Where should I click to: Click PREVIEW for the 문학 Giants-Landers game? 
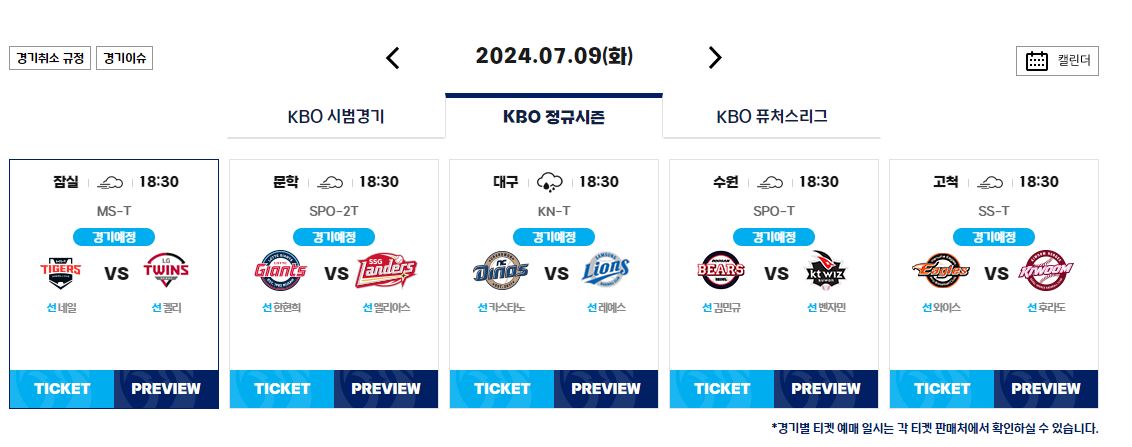386,389
